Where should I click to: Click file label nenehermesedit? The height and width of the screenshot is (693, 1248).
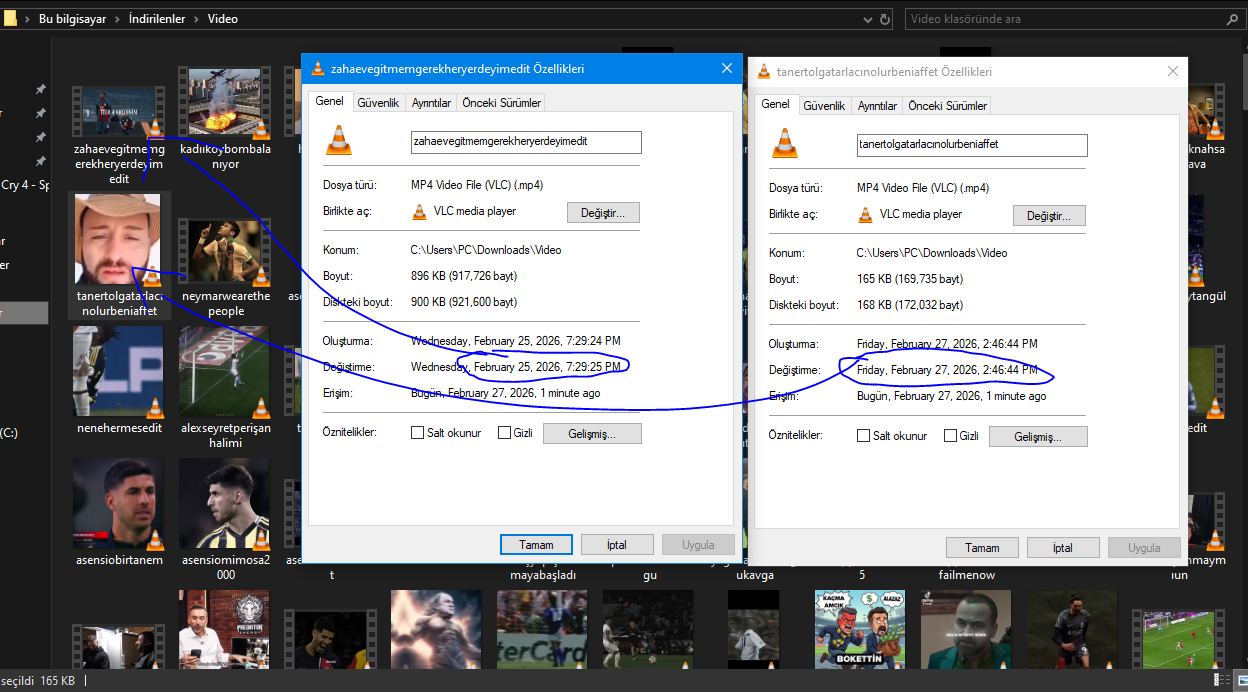click(x=118, y=428)
